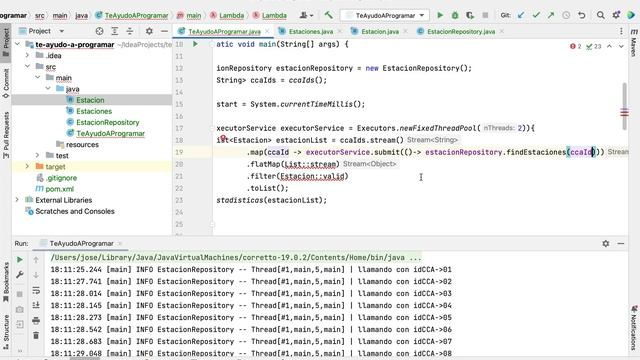The width and height of the screenshot is (640, 360).
Task: Open IDE settings gear in top toolbar
Action: pyautogui.click(x=616, y=16)
